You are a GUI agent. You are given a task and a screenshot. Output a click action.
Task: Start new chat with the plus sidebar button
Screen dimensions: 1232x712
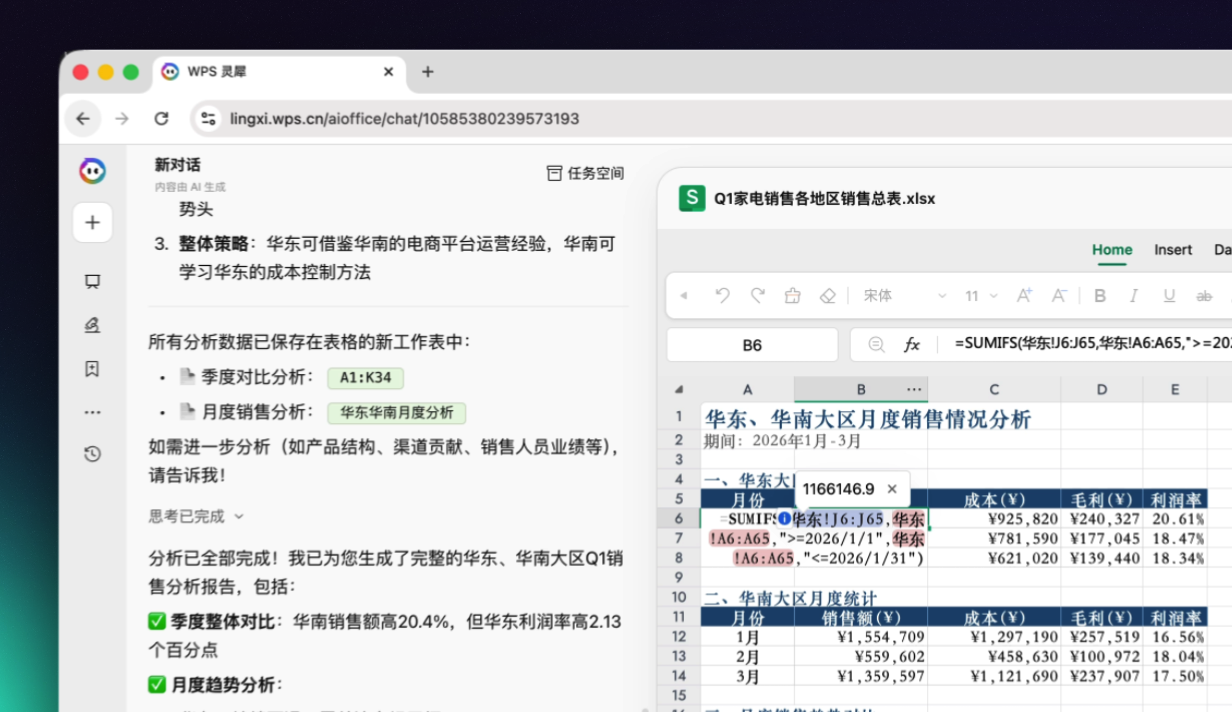pos(93,222)
